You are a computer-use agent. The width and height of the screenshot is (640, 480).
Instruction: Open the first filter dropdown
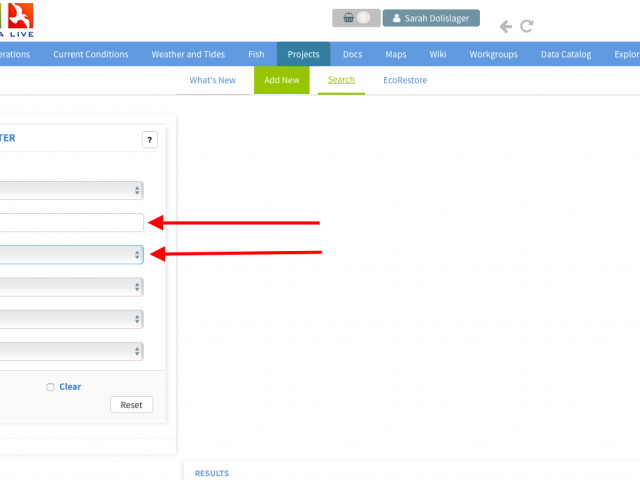(x=70, y=190)
